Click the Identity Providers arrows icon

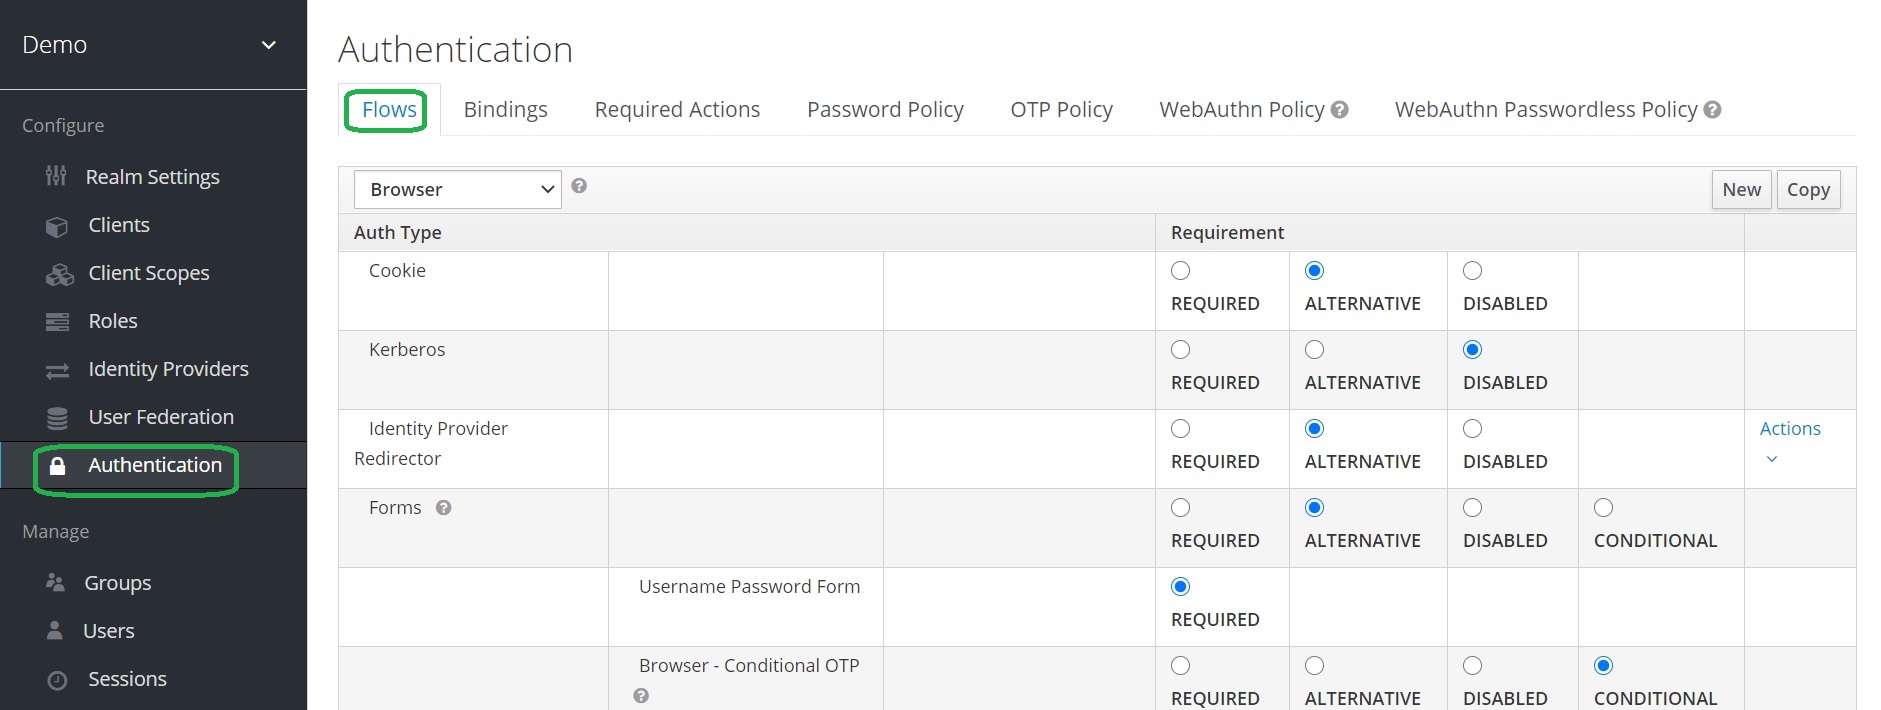click(x=57, y=370)
